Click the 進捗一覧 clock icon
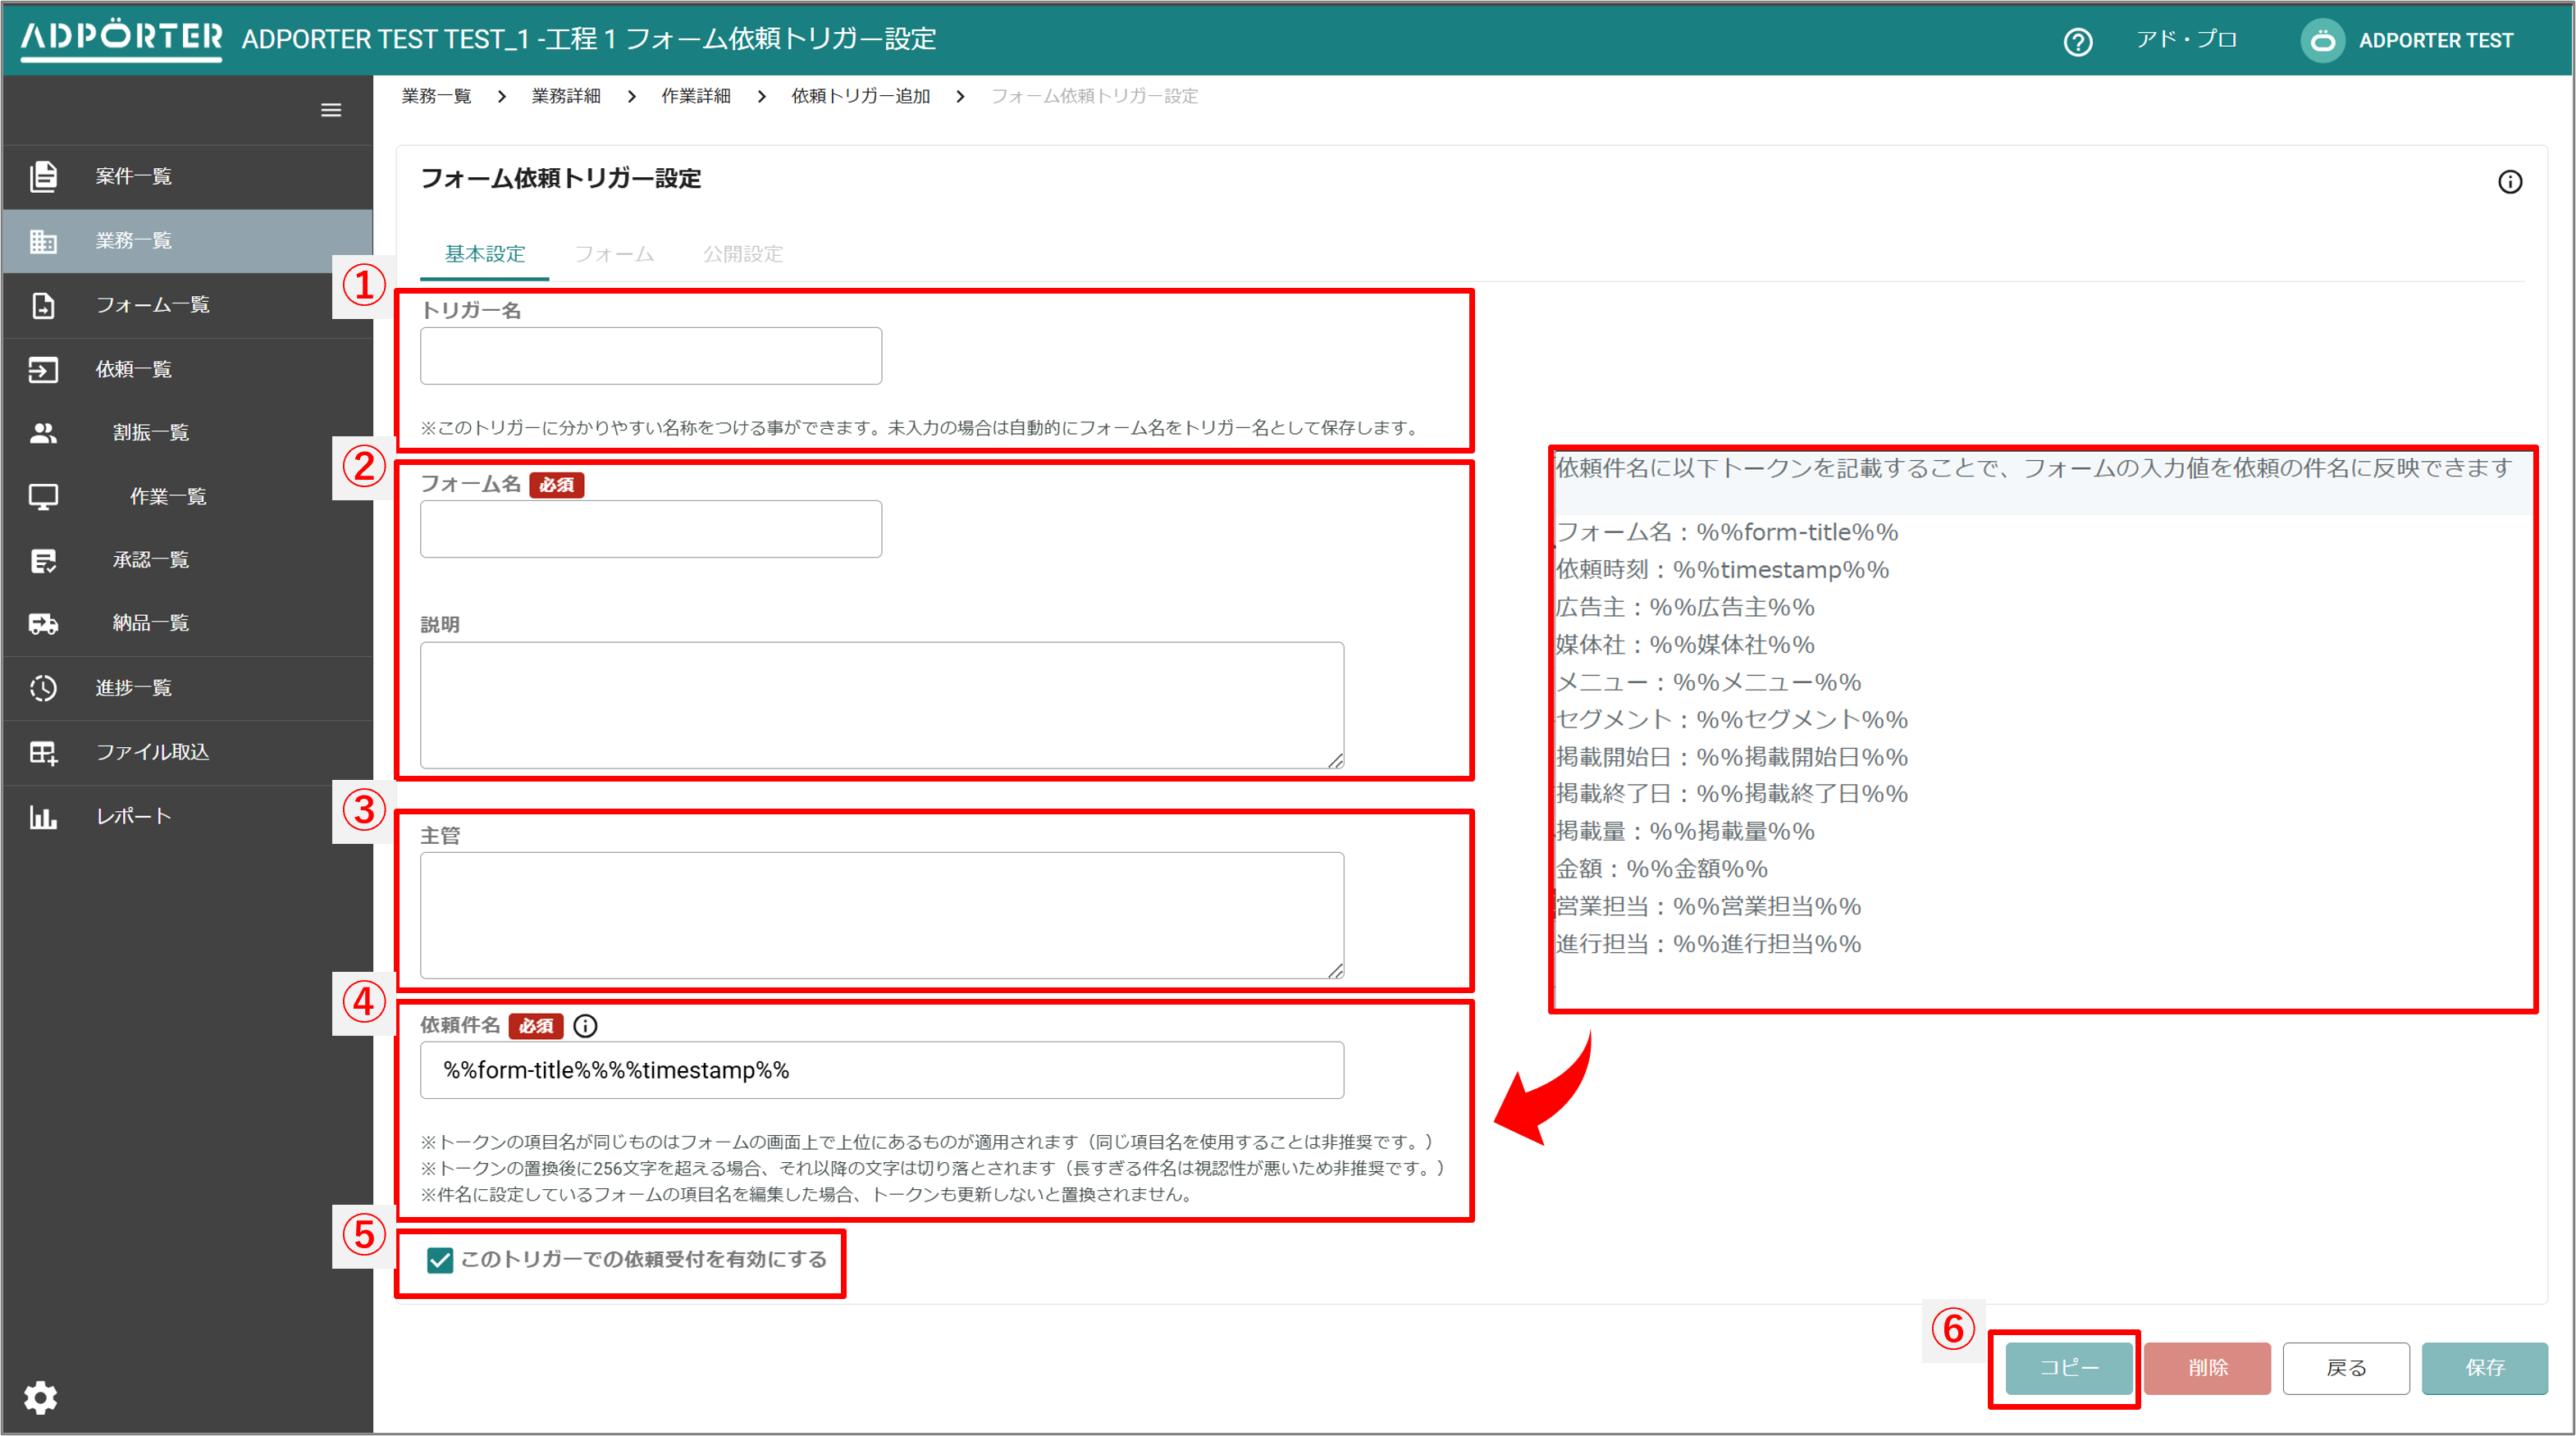The width and height of the screenshot is (2576, 1436). click(x=43, y=688)
